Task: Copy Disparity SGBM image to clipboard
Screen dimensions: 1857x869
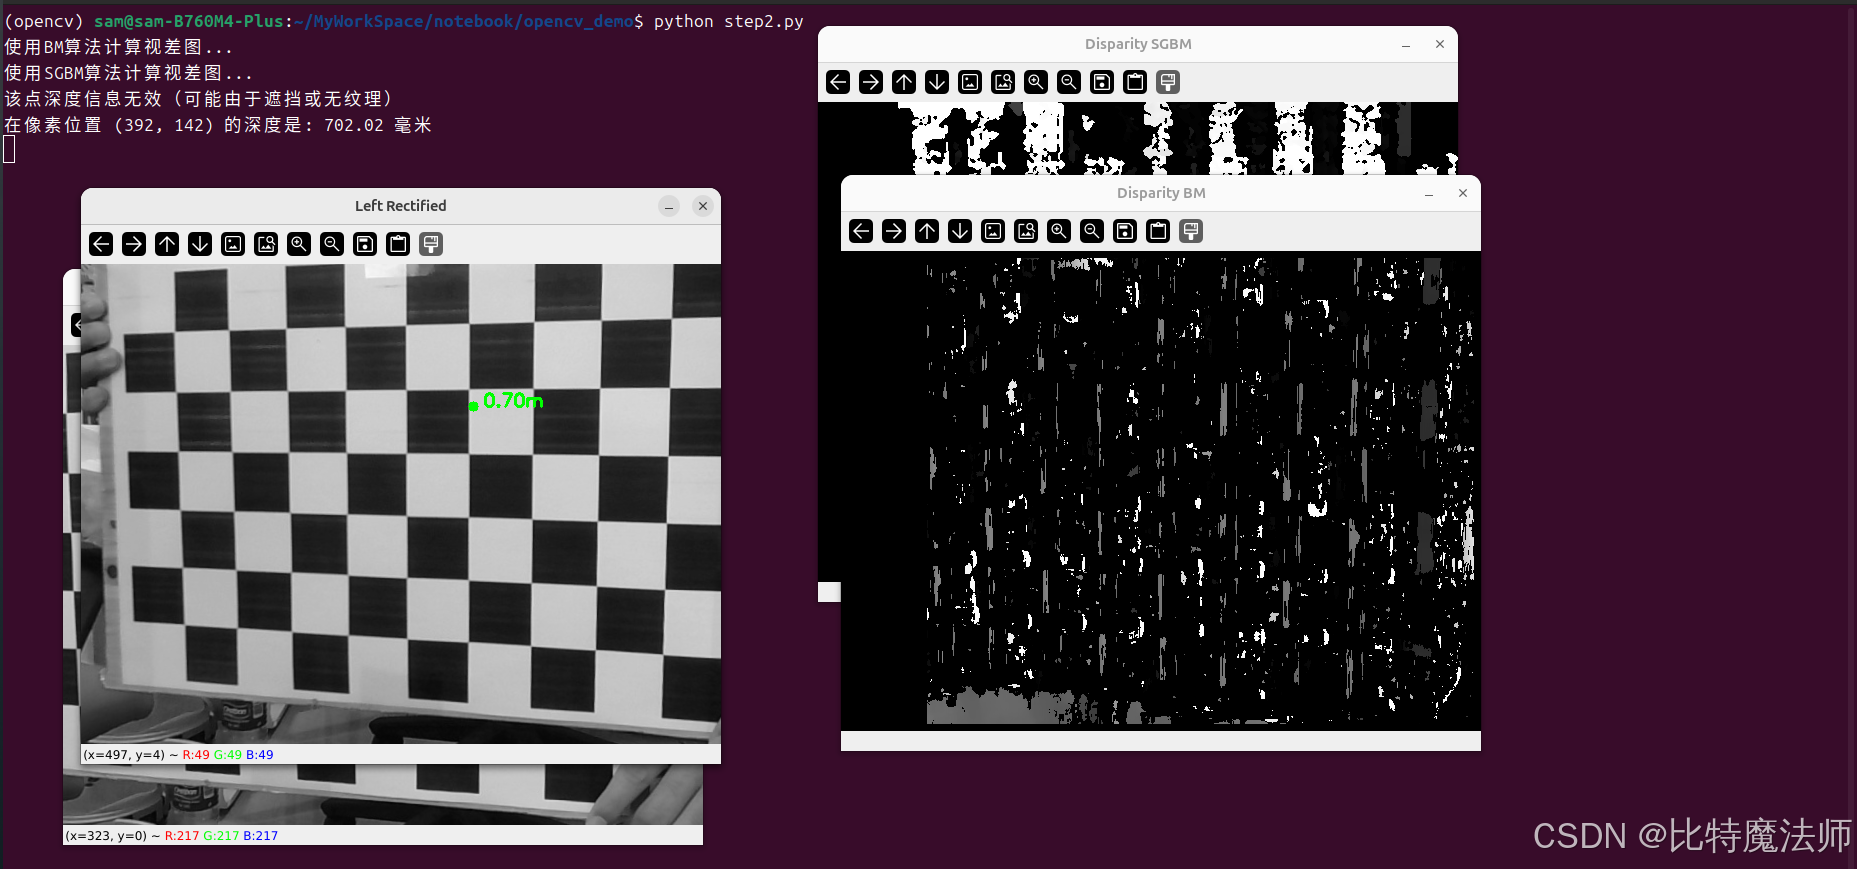Action: click(1135, 82)
